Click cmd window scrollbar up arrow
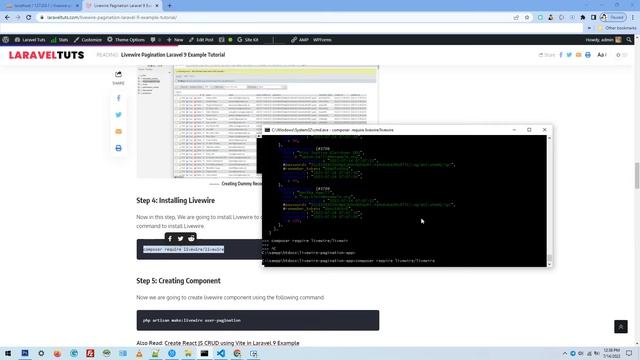Screen dimensions: 640x360 (549, 138)
